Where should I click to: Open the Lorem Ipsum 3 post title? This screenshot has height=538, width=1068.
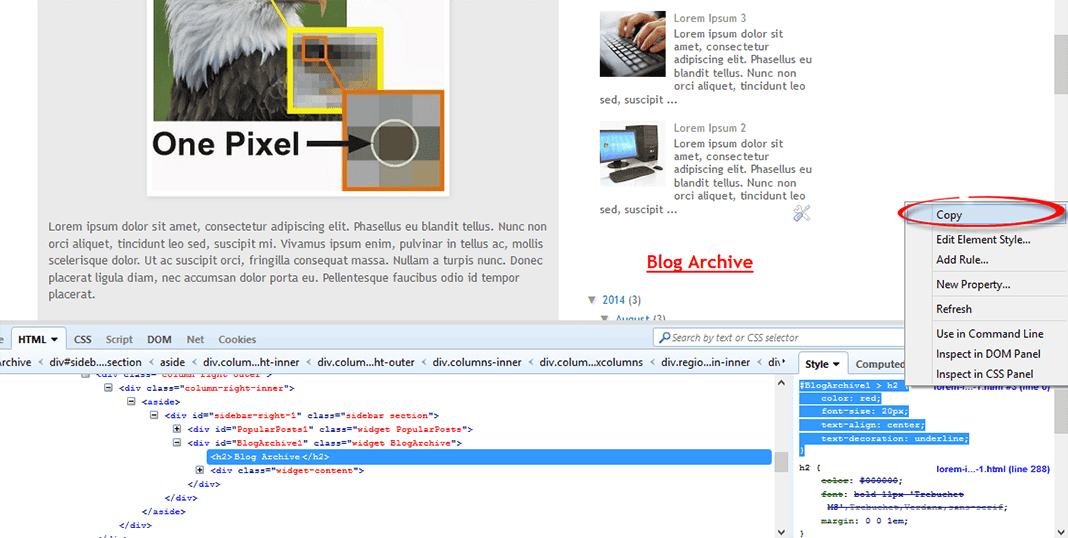[x=710, y=18]
